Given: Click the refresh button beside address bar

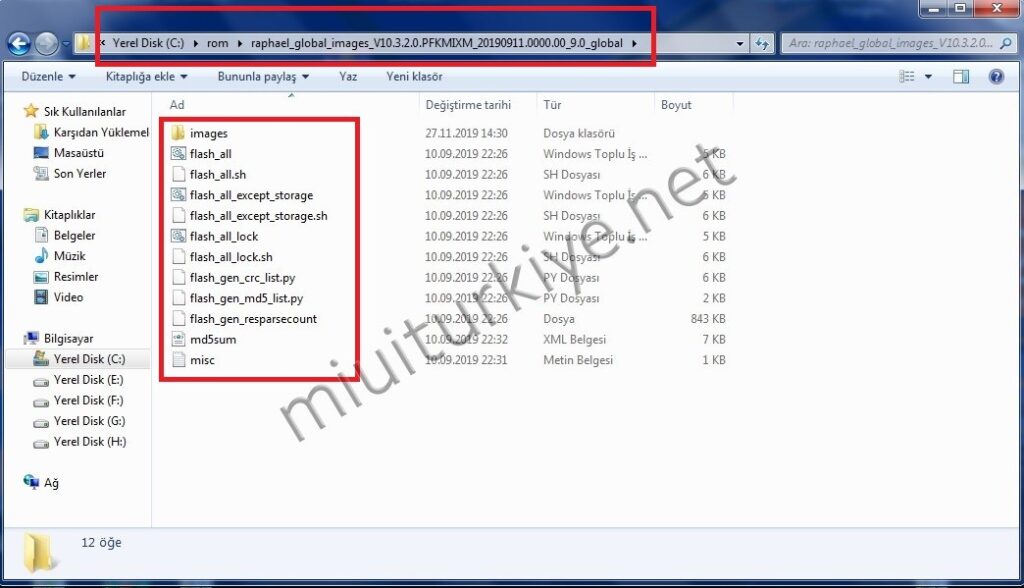Looking at the screenshot, I should 763,44.
